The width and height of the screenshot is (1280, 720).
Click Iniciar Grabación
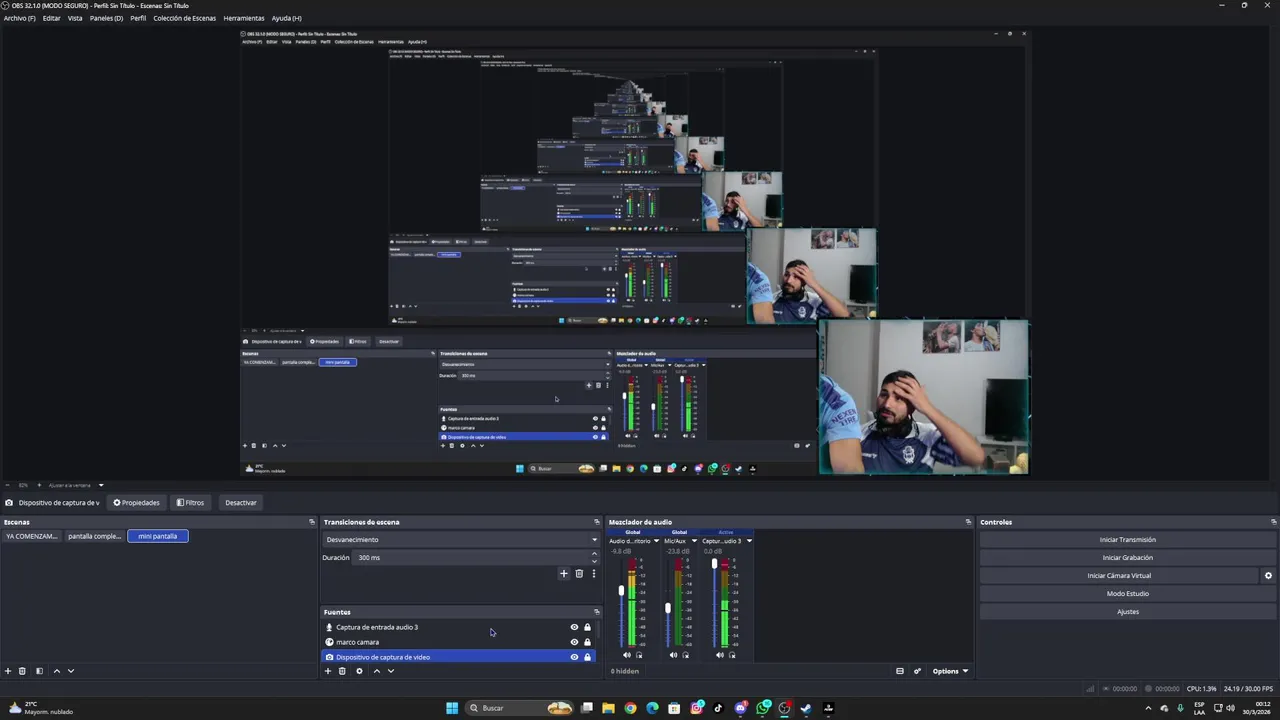pos(1127,558)
